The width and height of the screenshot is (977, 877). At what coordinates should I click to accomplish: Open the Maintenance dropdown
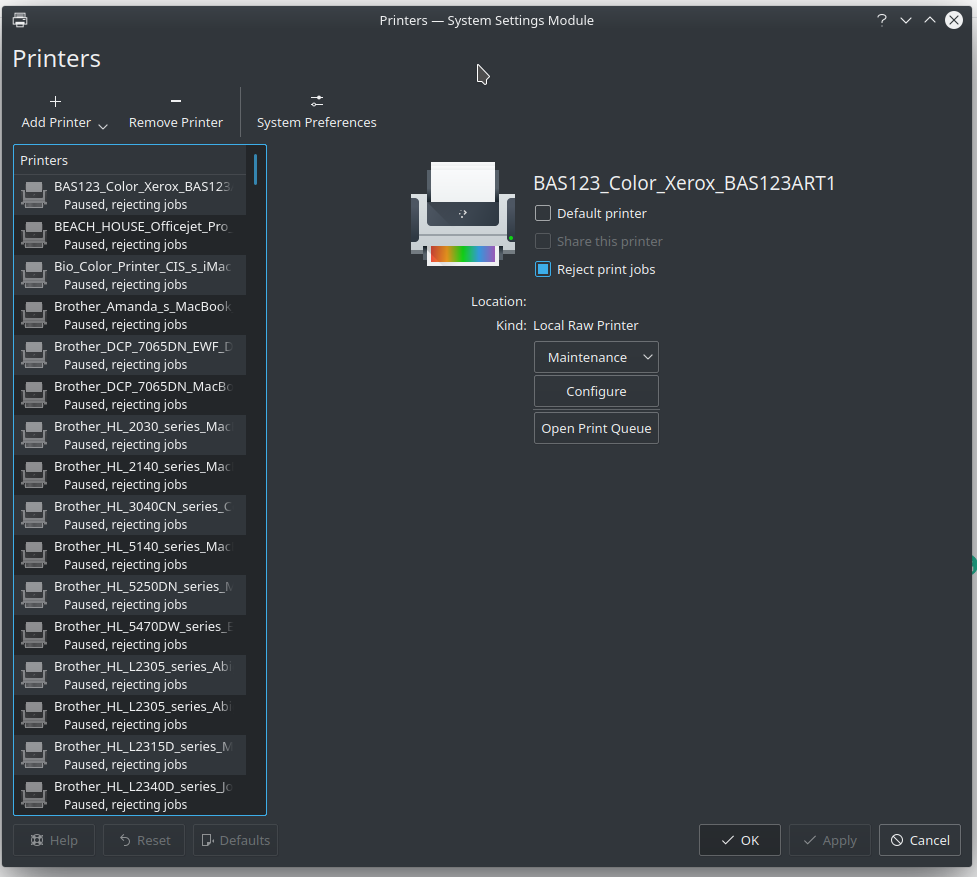pyautogui.click(x=596, y=358)
